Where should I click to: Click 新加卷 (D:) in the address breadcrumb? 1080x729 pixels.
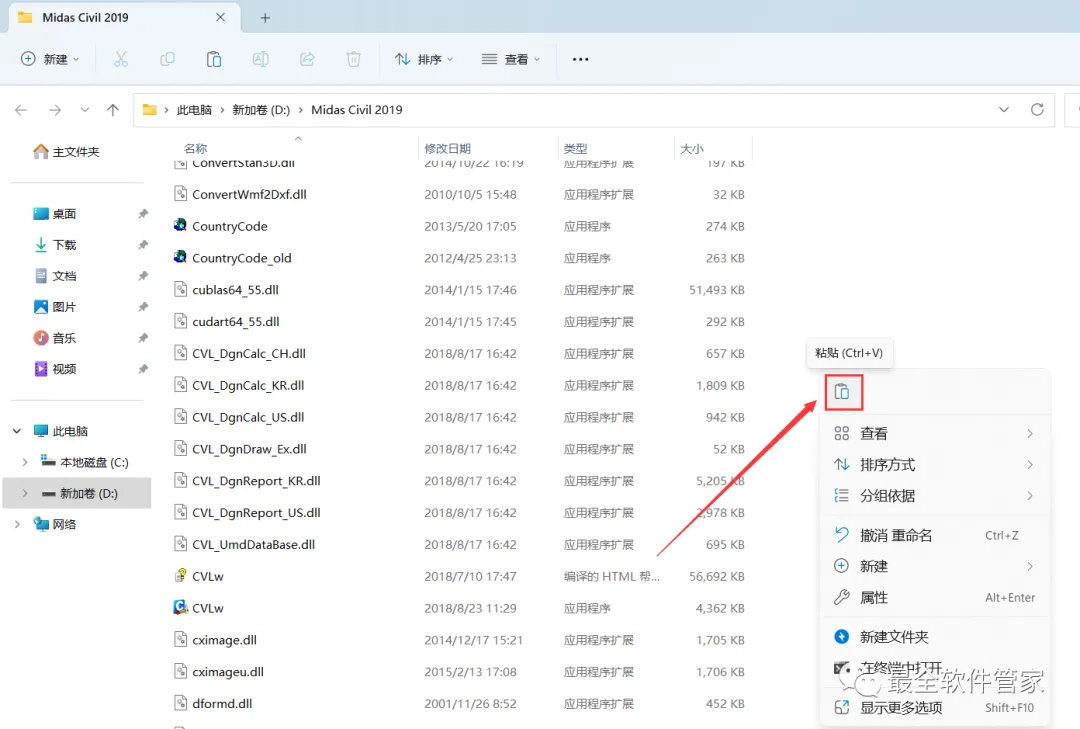pyautogui.click(x=261, y=110)
